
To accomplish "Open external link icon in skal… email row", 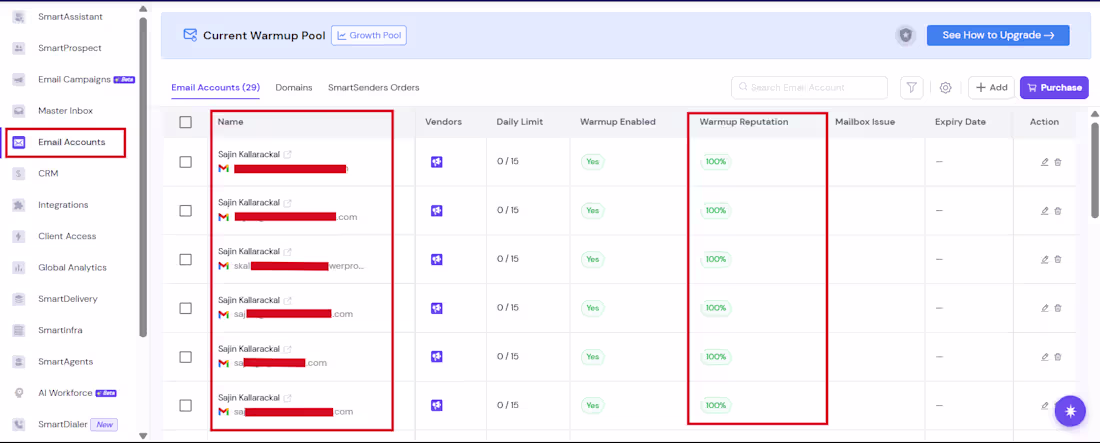I will pyautogui.click(x=288, y=251).
